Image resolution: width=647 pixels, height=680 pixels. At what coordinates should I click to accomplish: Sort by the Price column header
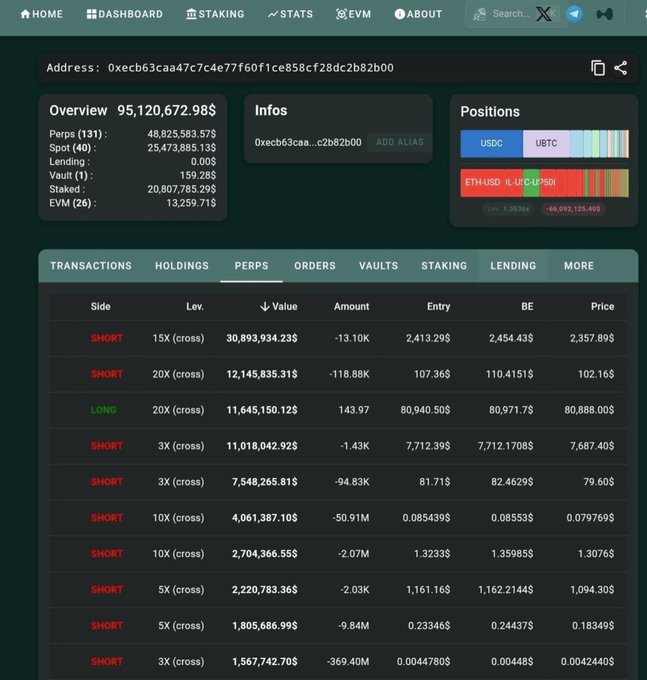pyautogui.click(x=602, y=307)
